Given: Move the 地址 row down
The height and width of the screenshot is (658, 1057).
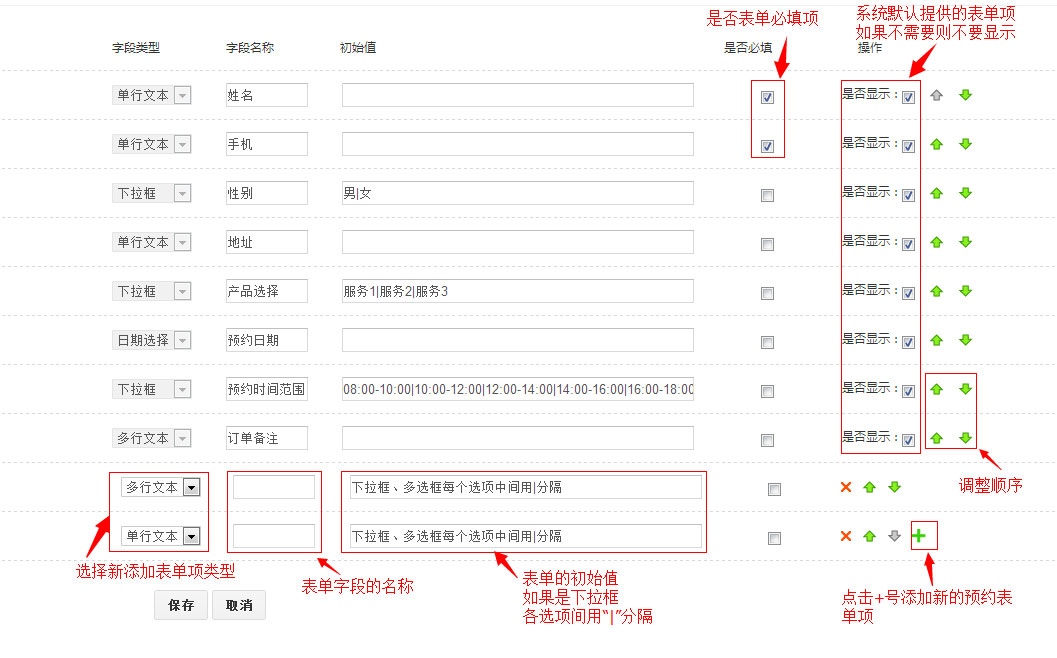Looking at the screenshot, I should [x=965, y=242].
